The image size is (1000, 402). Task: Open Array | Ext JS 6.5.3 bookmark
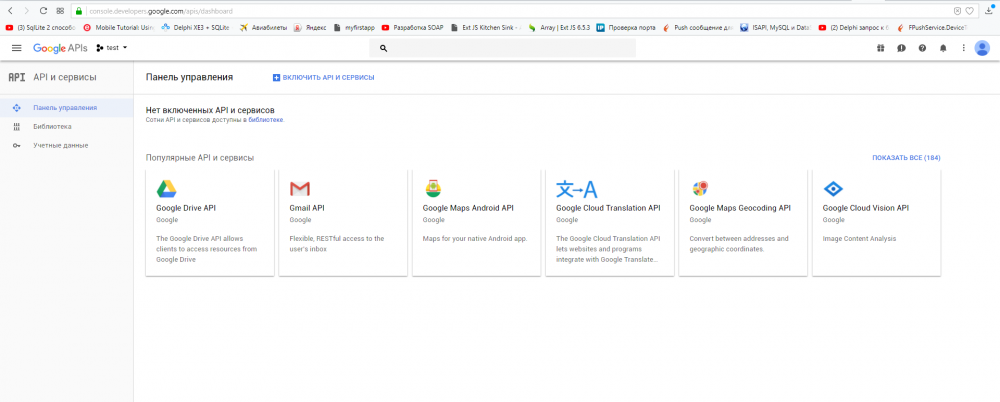[559, 27]
